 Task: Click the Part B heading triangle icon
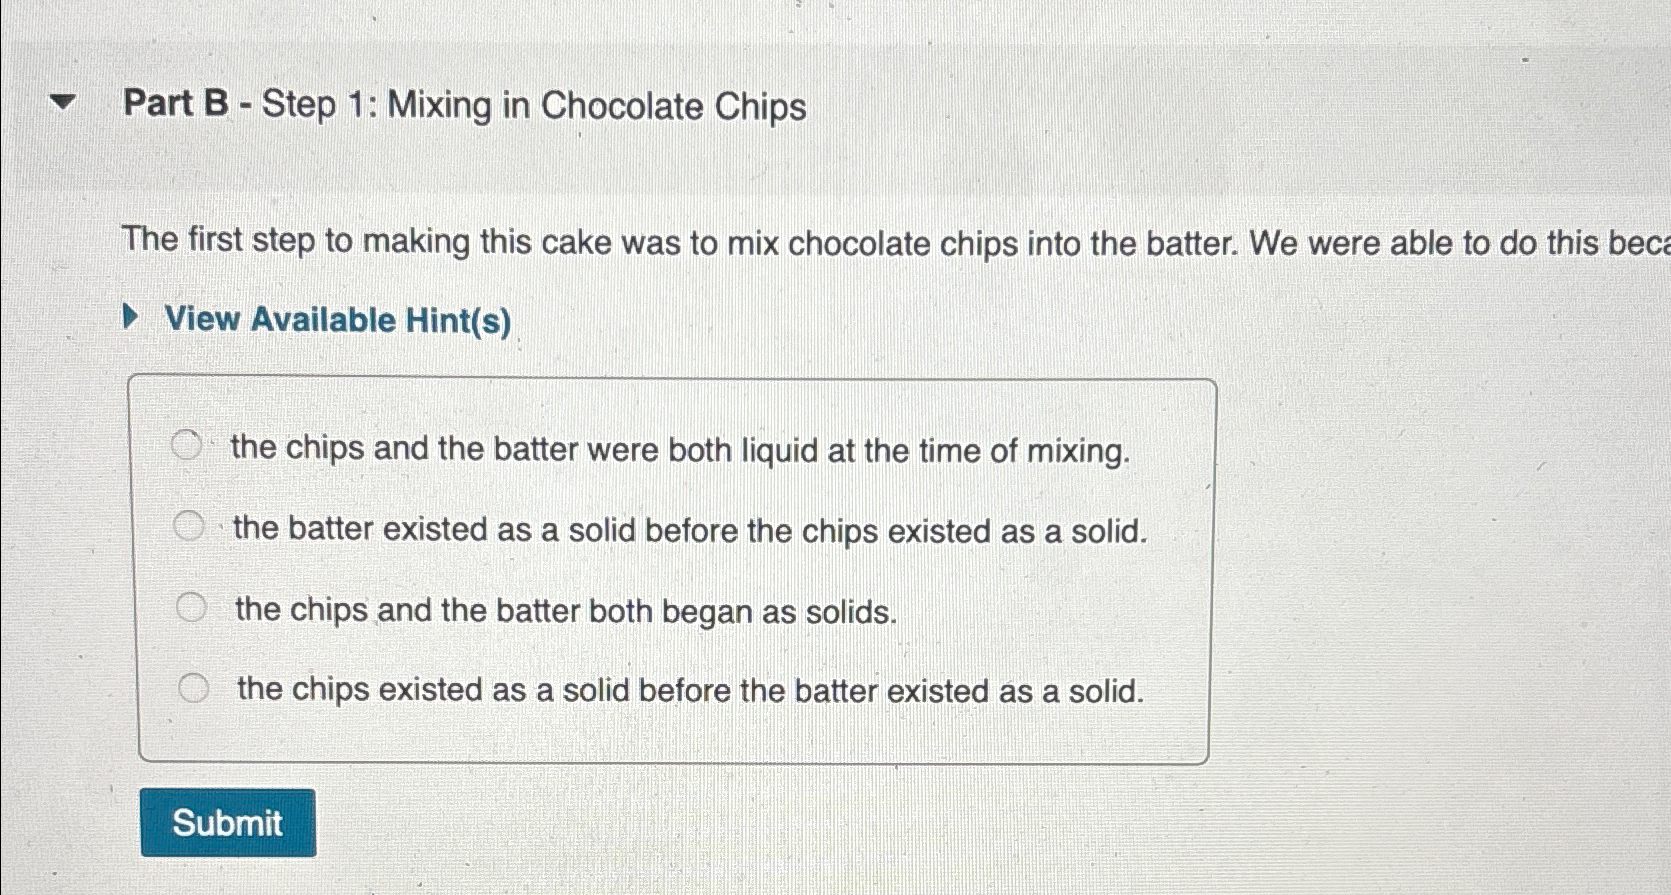coord(62,101)
